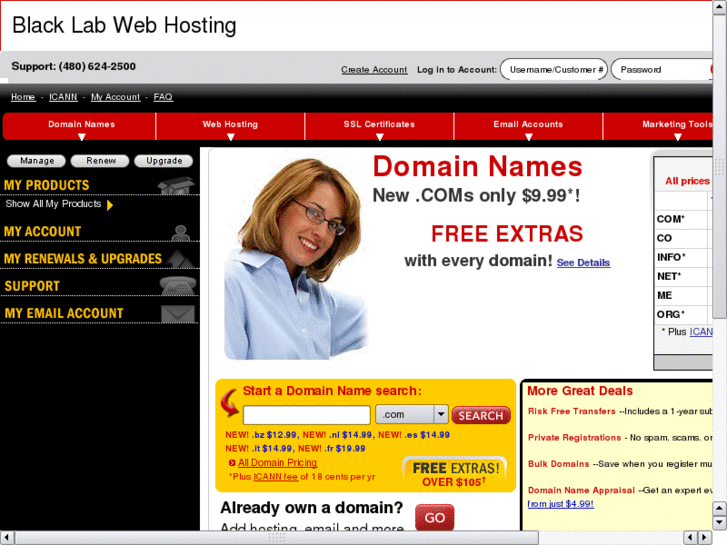Click the CO row in pricing table
Image resolution: width=727 pixels, height=545 pixels.
[684, 238]
